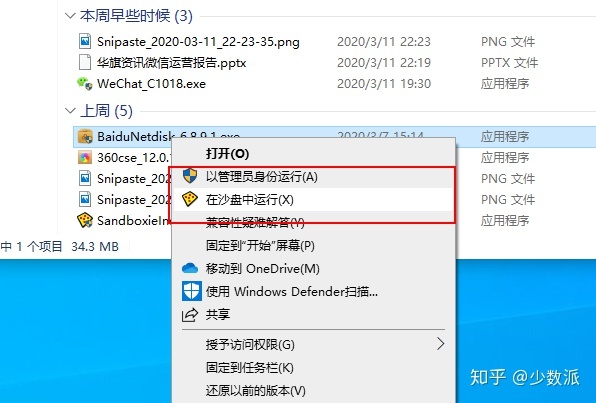Click the admin shield icon beside 以管理员身份运行
The width and height of the screenshot is (596, 403).
[190, 176]
